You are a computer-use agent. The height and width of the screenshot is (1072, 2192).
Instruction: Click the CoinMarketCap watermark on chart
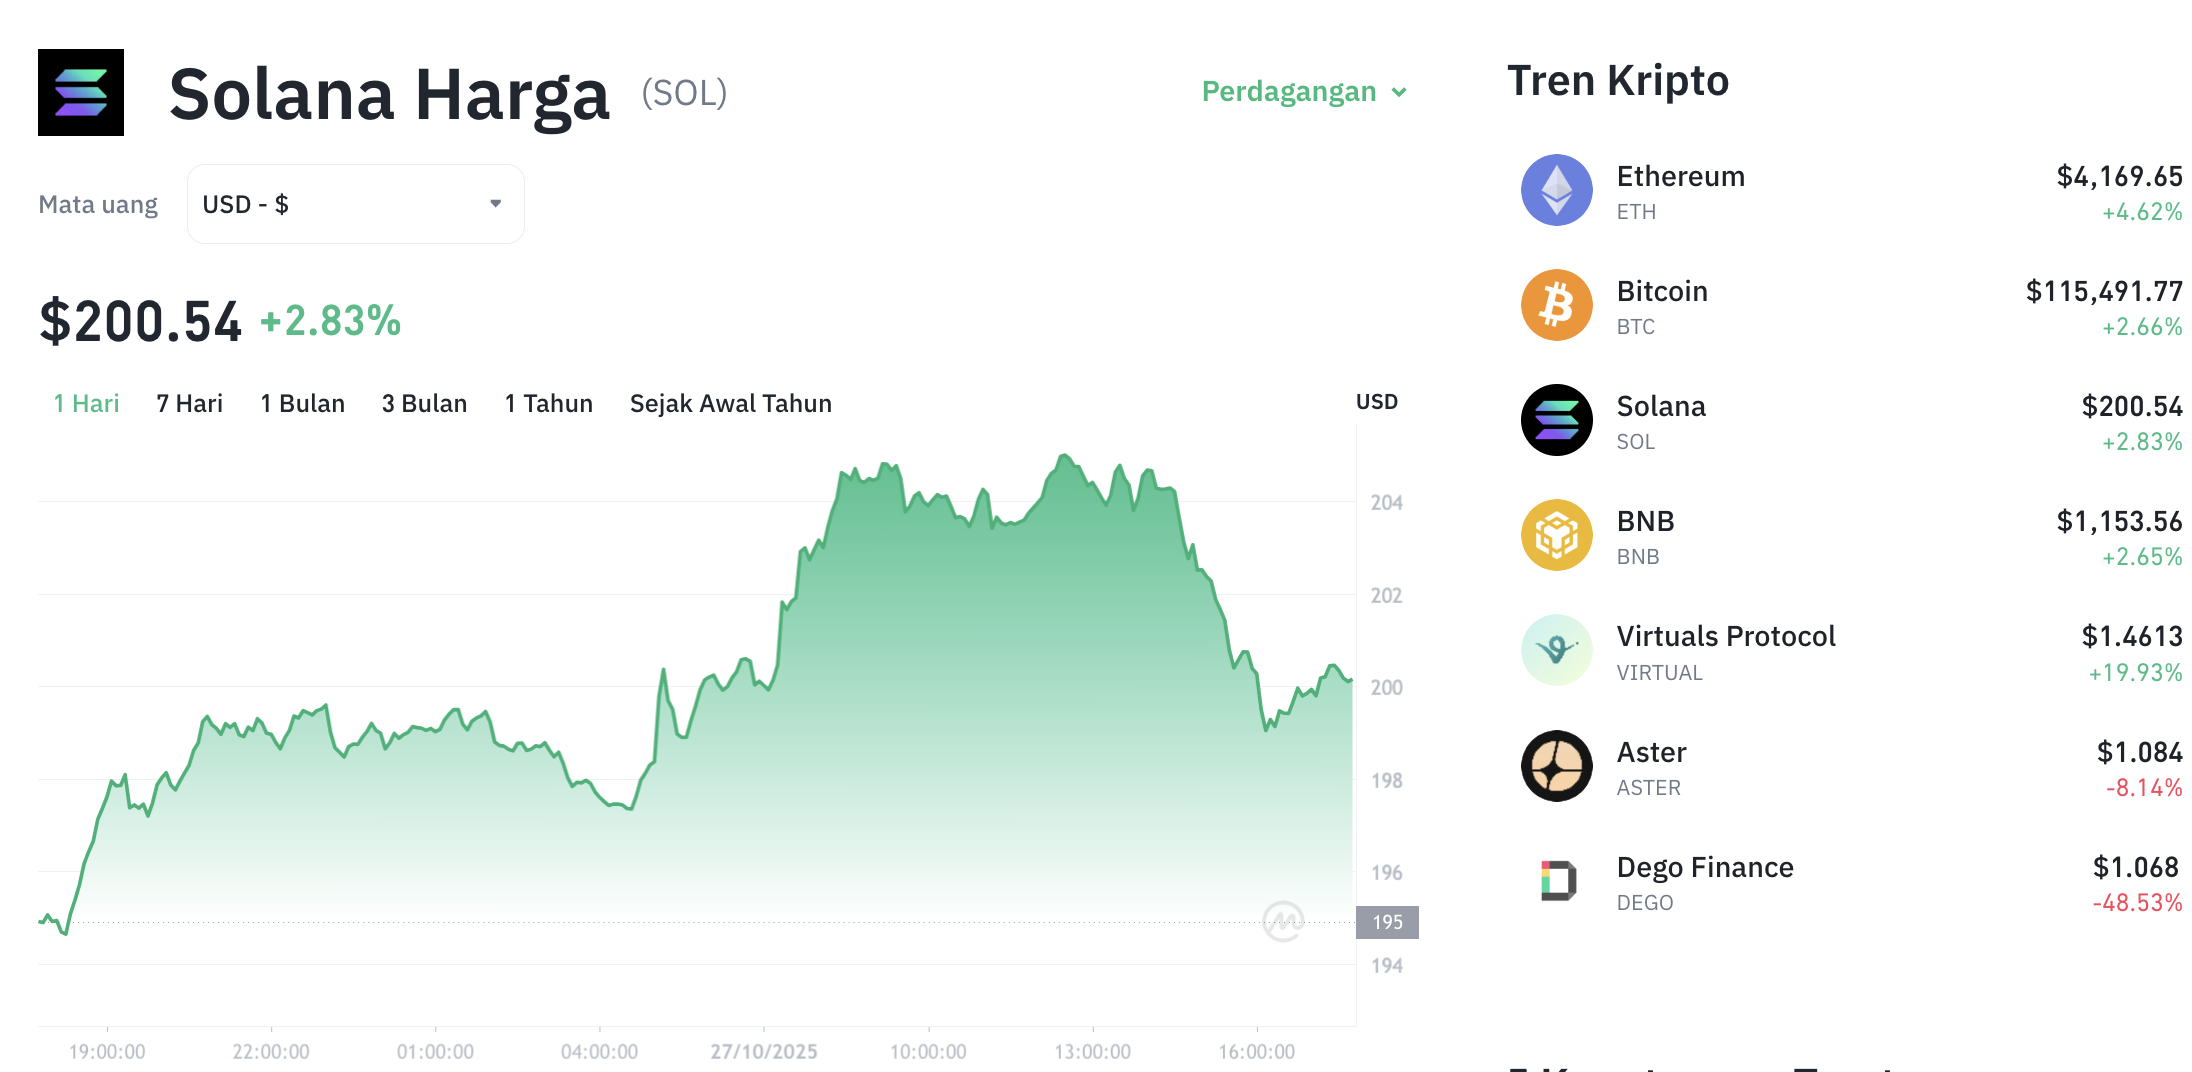1283,921
